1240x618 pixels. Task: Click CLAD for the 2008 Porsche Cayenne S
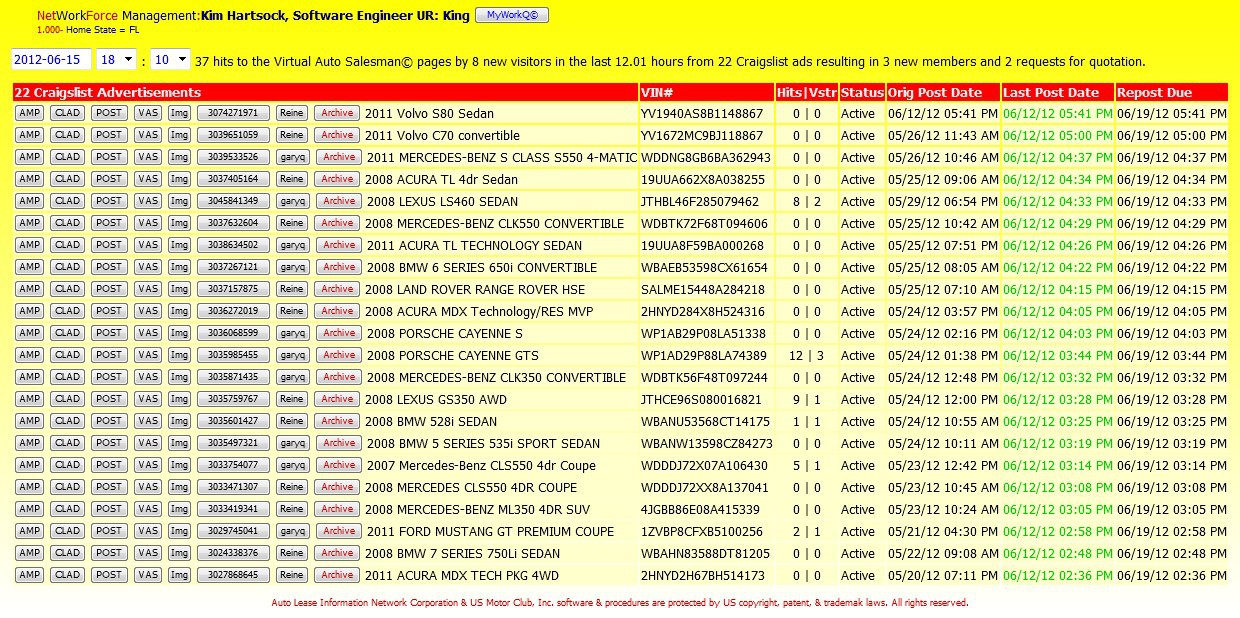[x=67, y=333]
